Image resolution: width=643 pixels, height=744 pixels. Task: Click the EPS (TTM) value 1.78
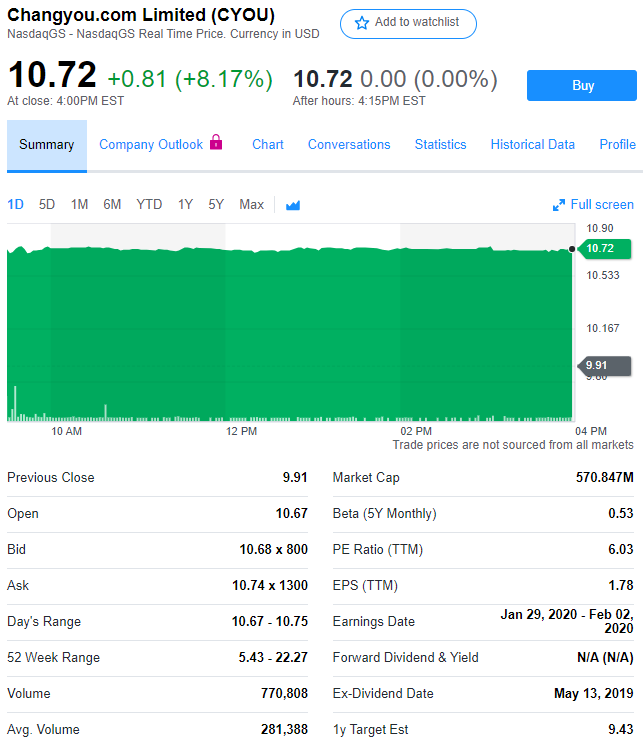click(x=621, y=586)
